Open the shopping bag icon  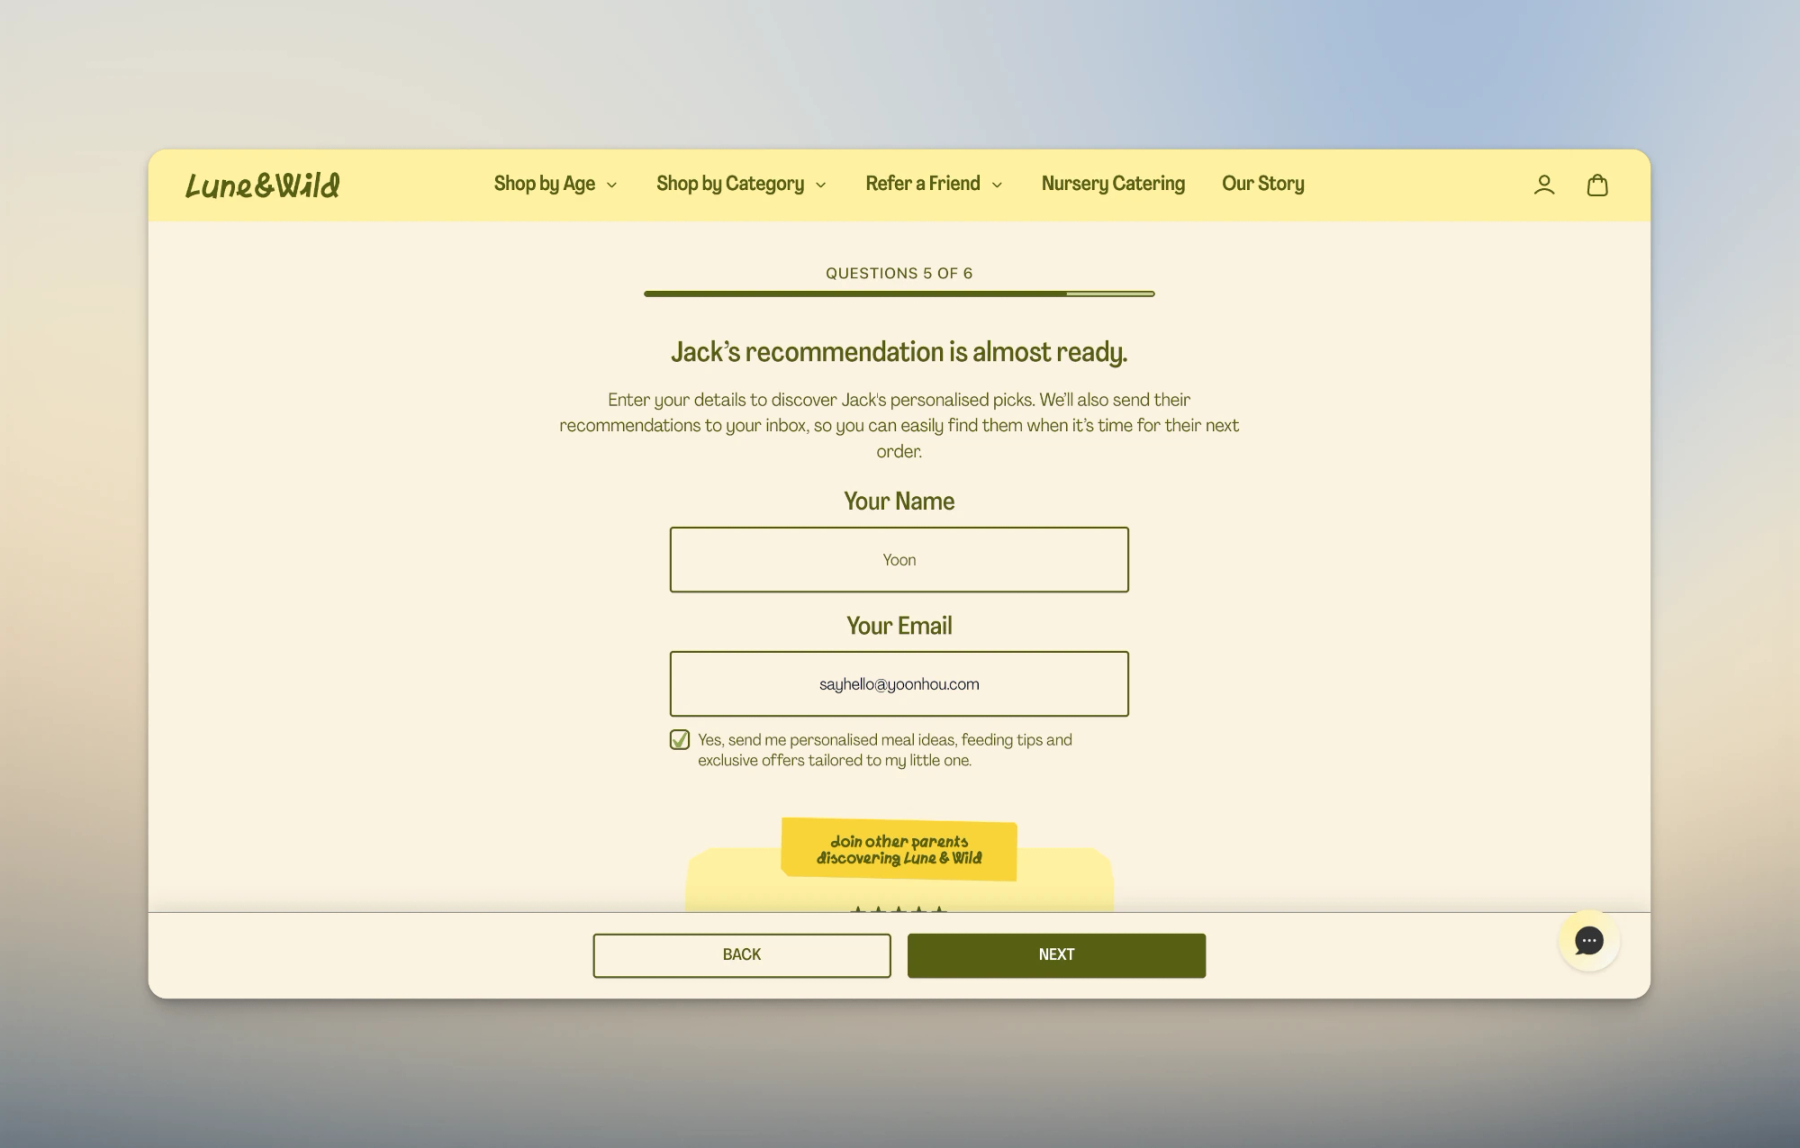pos(1597,185)
